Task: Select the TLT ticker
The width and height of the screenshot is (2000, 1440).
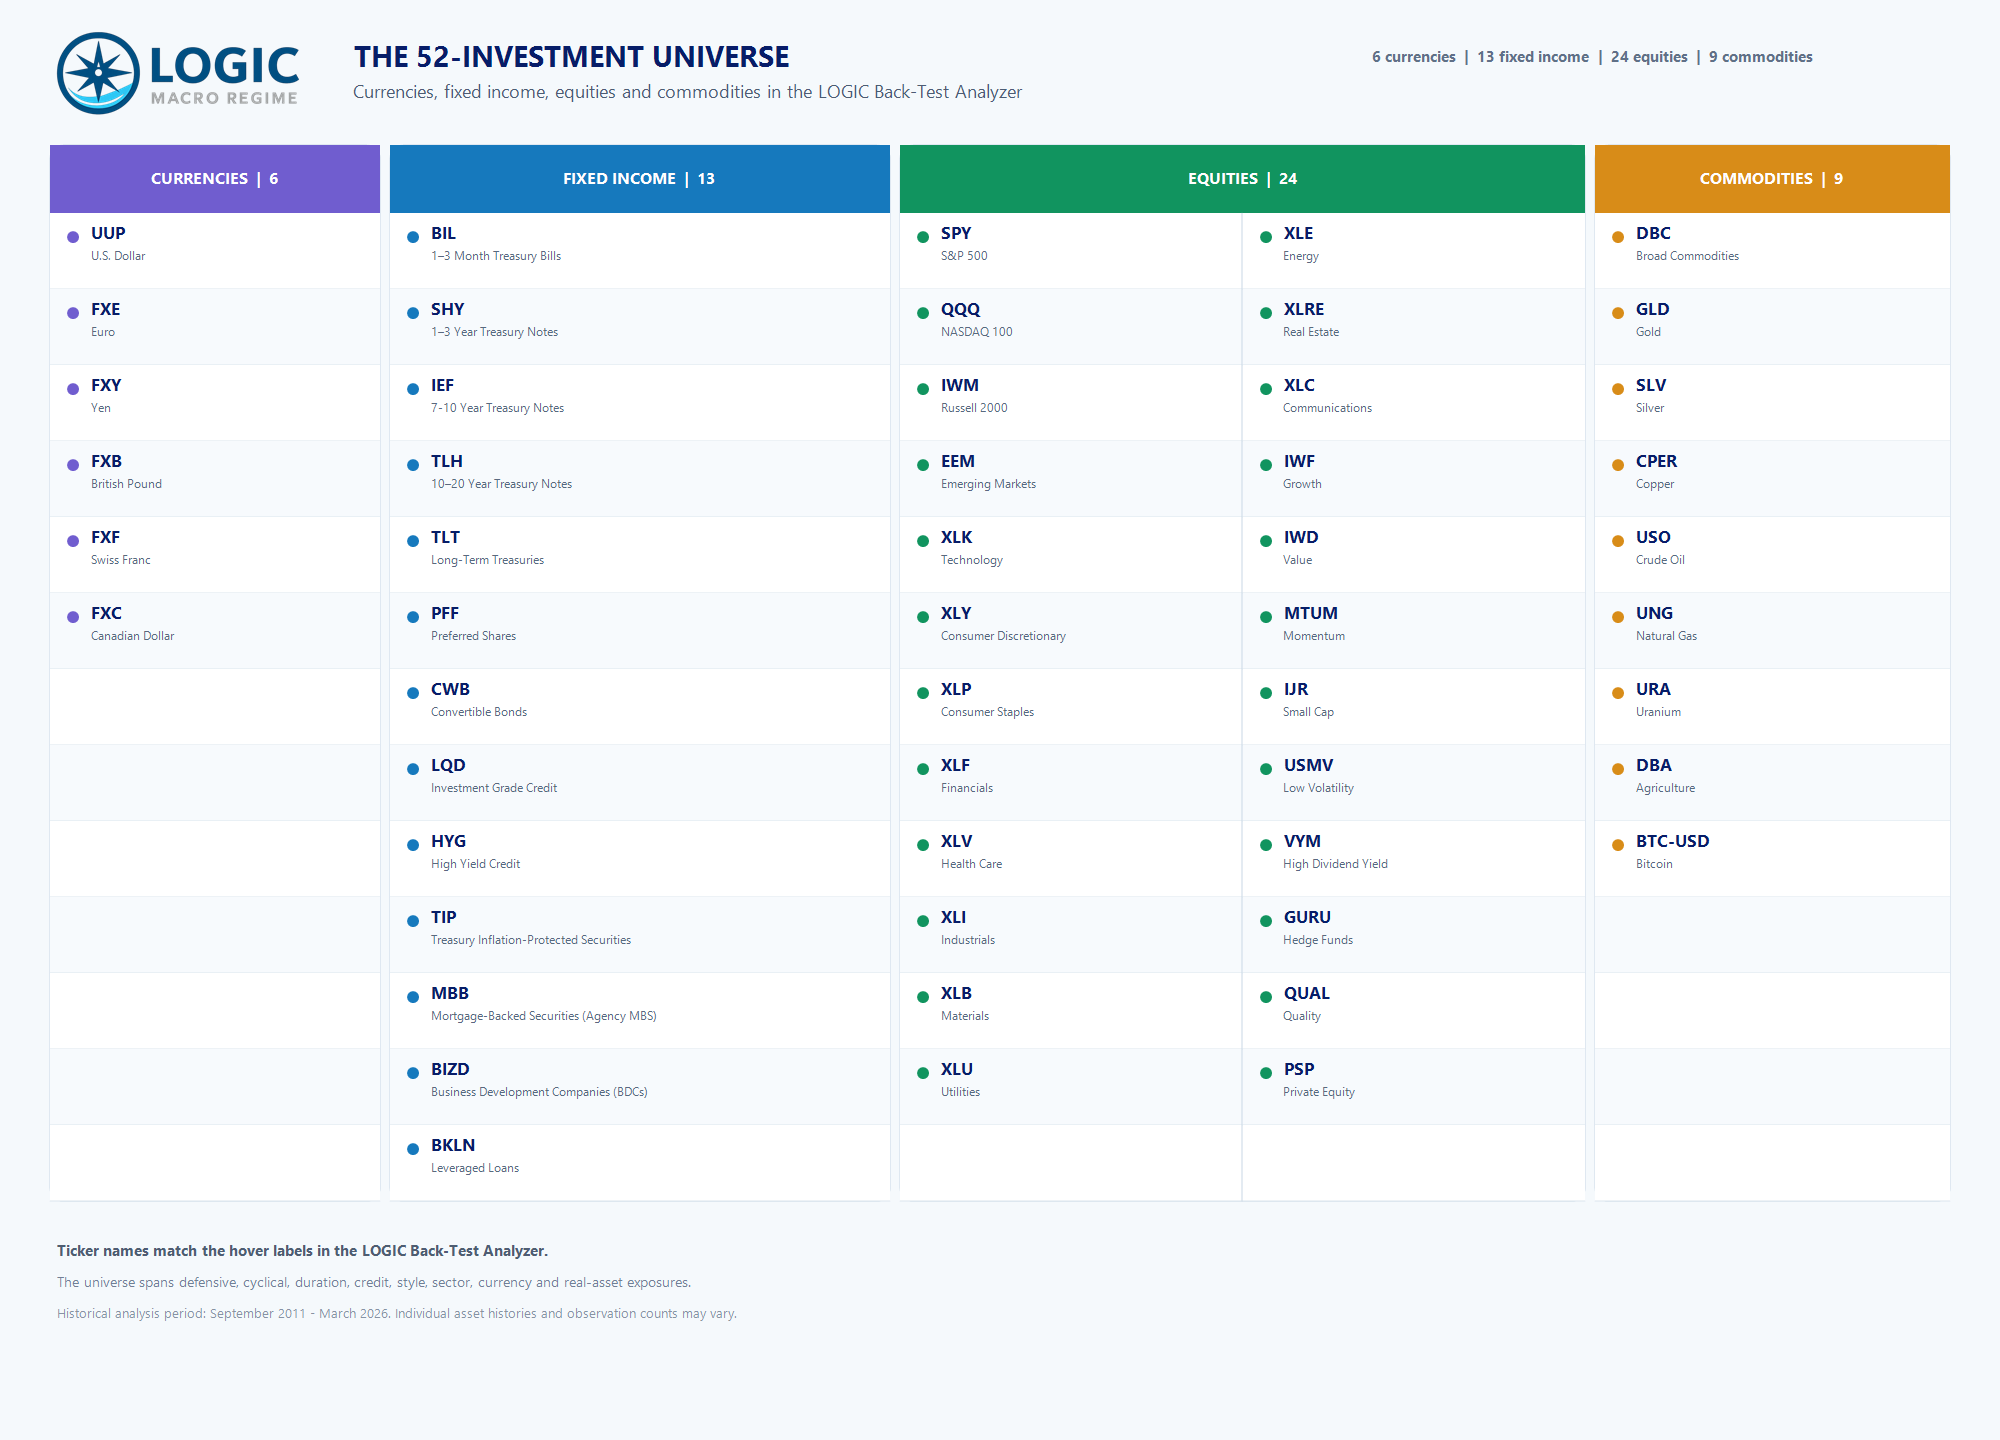Action: [445, 538]
